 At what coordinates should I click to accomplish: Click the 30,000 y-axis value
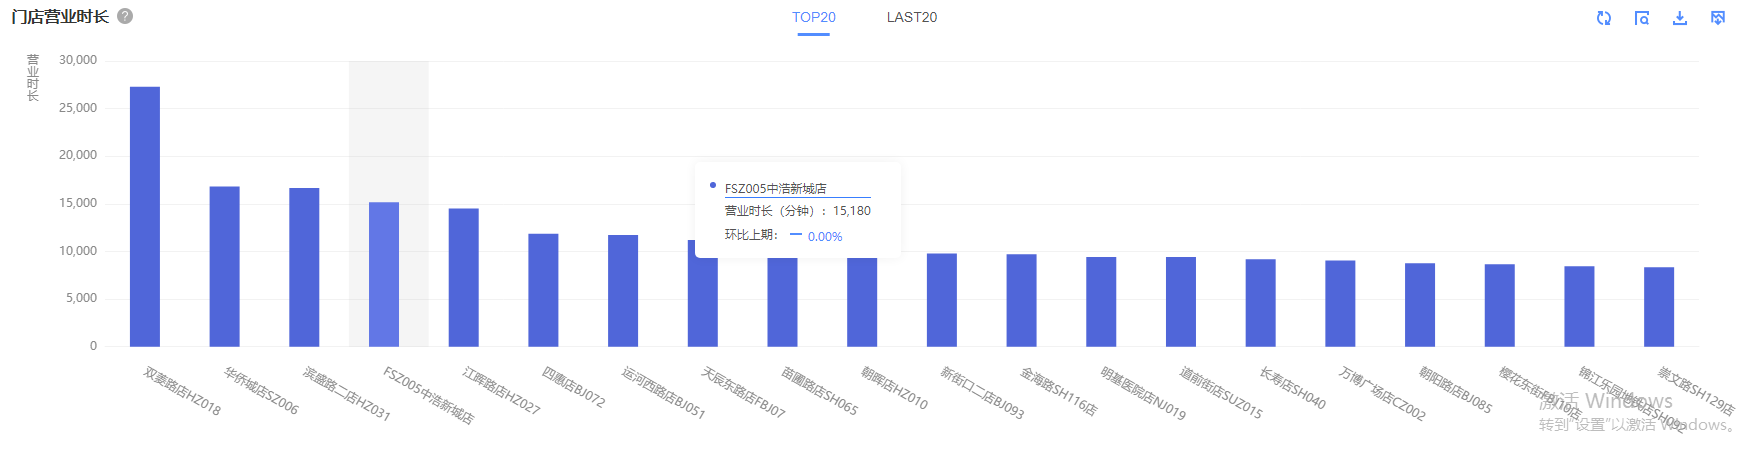point(78,60)
